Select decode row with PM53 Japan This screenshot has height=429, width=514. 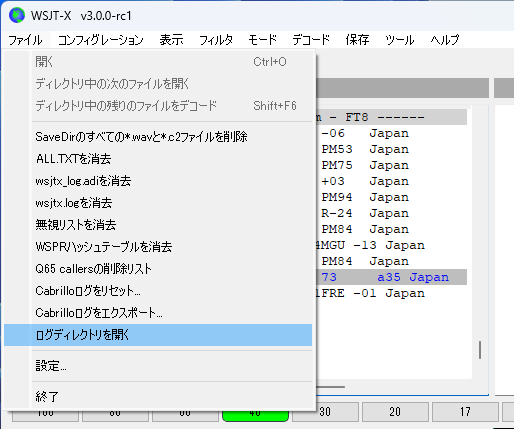[x=392, y=149]
